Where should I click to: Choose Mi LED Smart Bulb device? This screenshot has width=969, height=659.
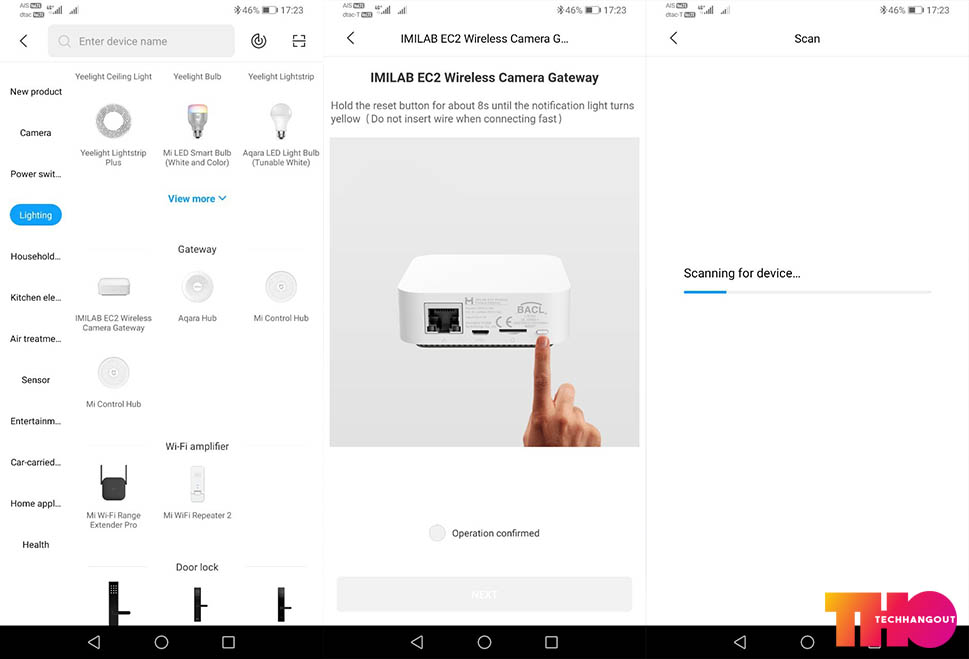(197, 135)
